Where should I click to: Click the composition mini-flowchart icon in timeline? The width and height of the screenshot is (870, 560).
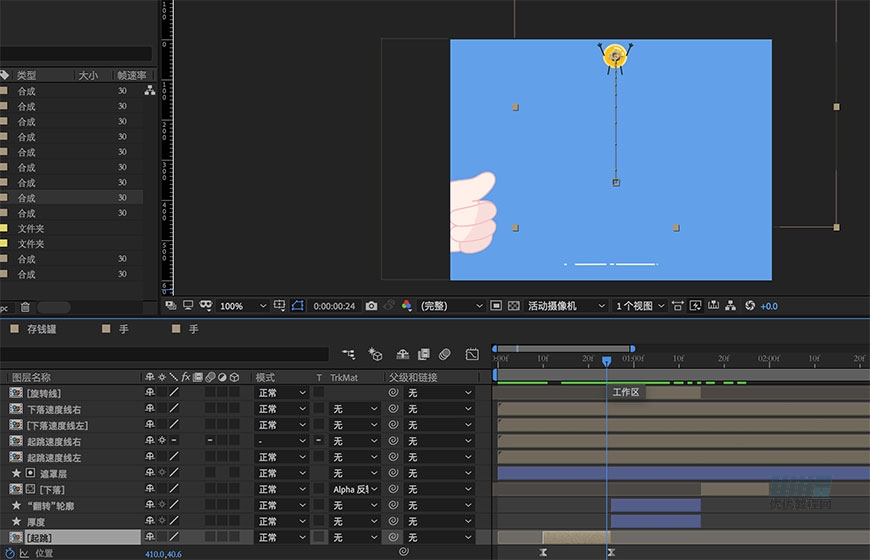(348, 354)
